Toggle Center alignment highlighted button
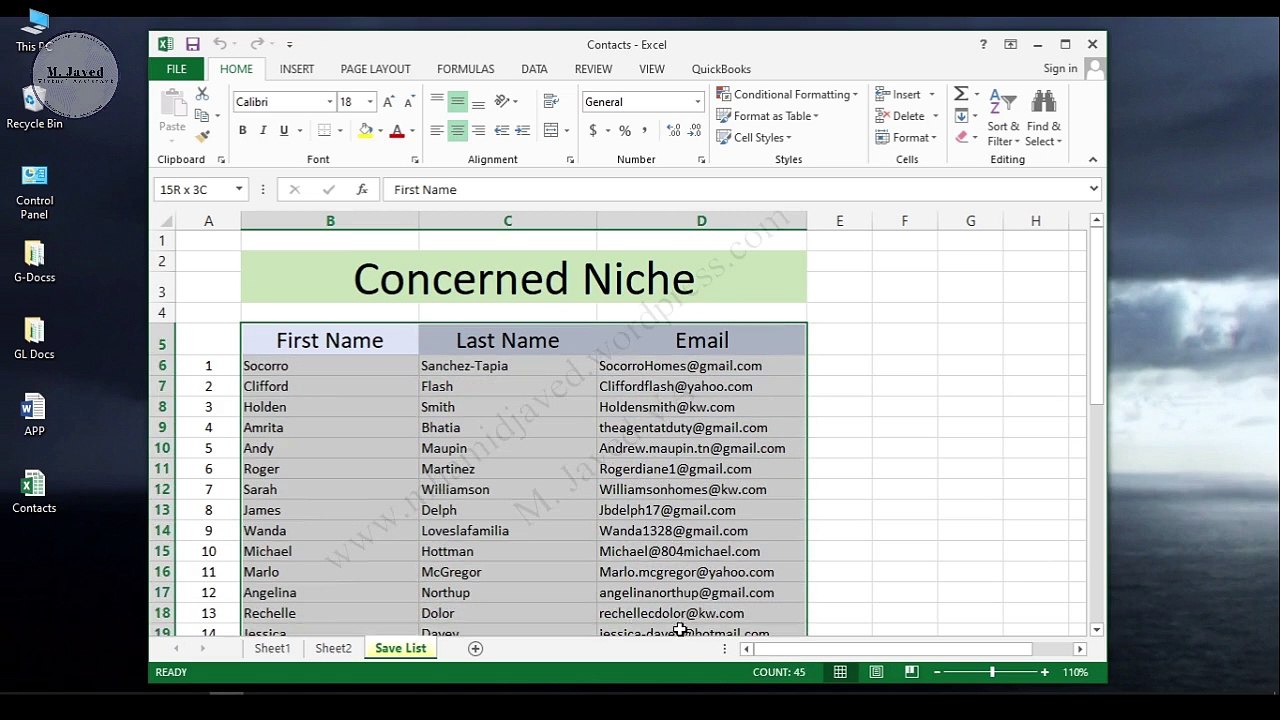This screenshot has width=1280, height=720. (457, 131)
